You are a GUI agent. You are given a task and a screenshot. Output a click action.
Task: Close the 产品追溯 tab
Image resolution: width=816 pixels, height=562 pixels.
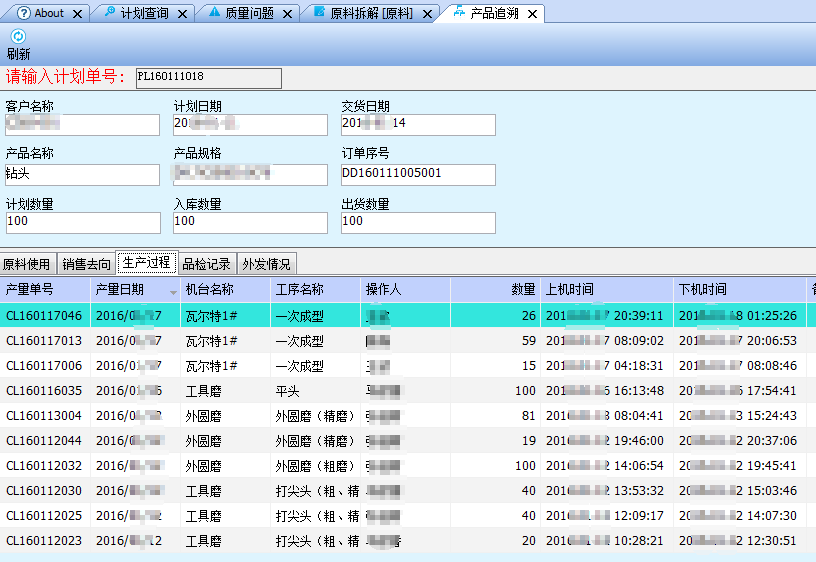click(531, 14)
